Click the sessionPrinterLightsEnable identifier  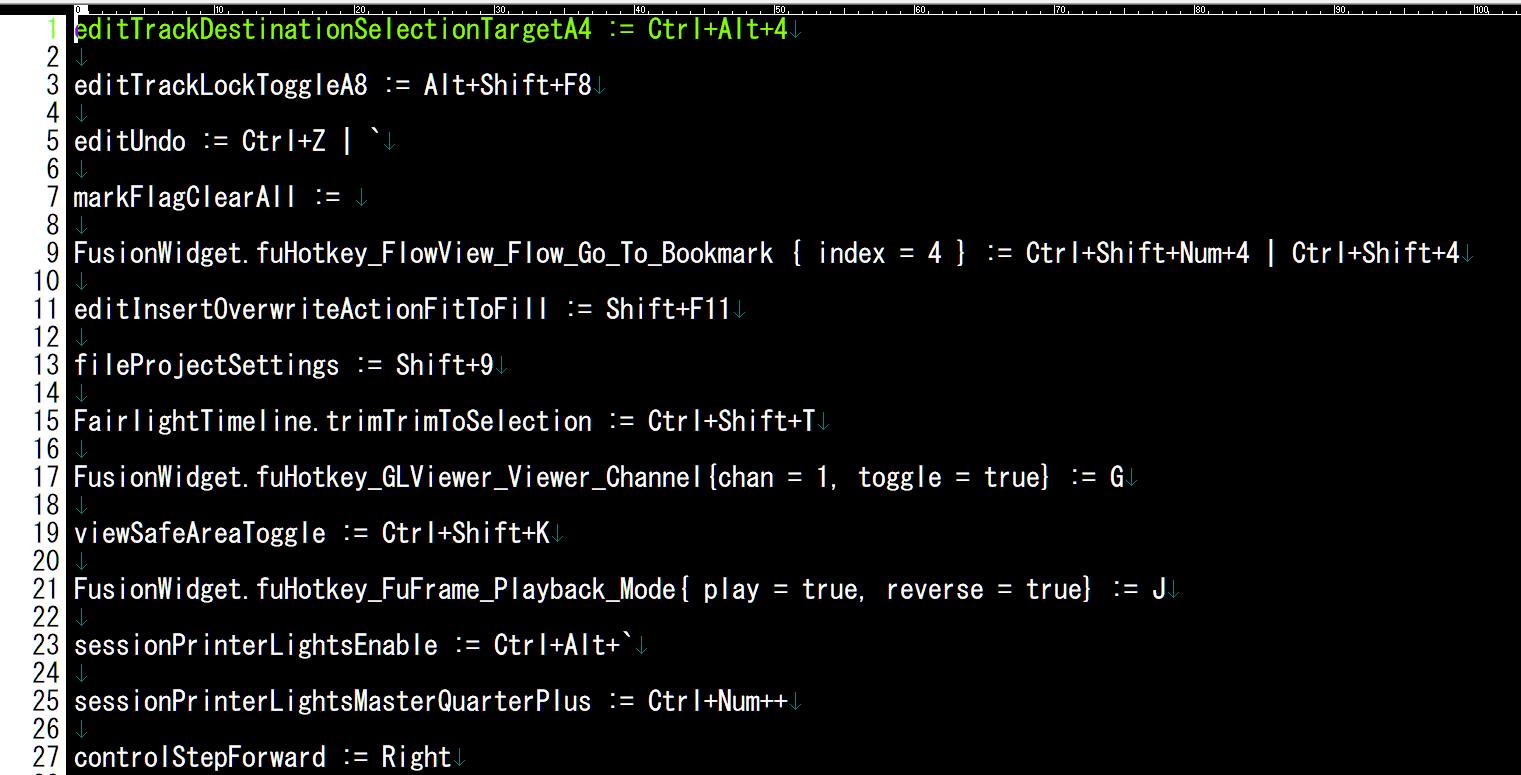click(256, 645)
